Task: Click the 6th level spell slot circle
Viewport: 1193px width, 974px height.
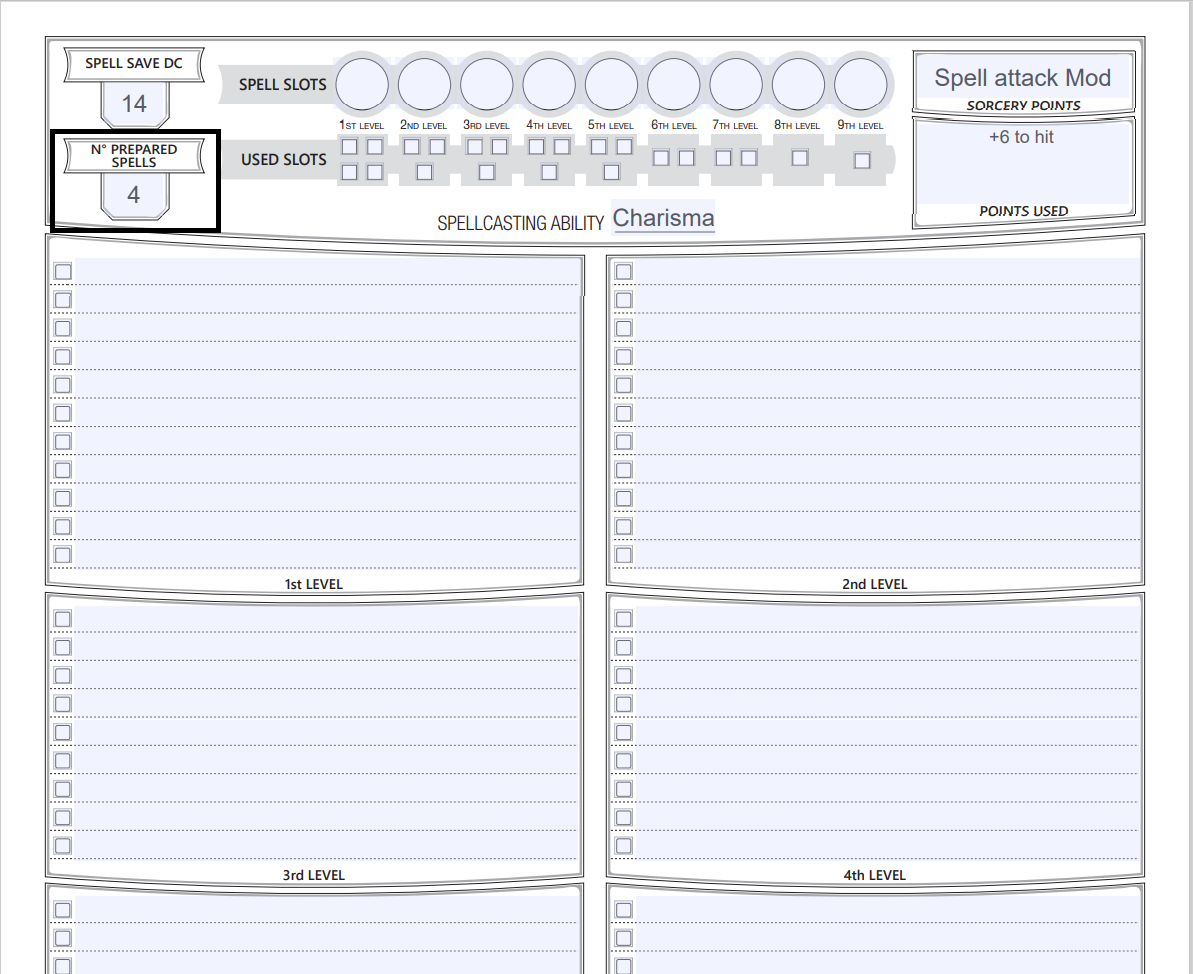Action: tap(673, 84)
